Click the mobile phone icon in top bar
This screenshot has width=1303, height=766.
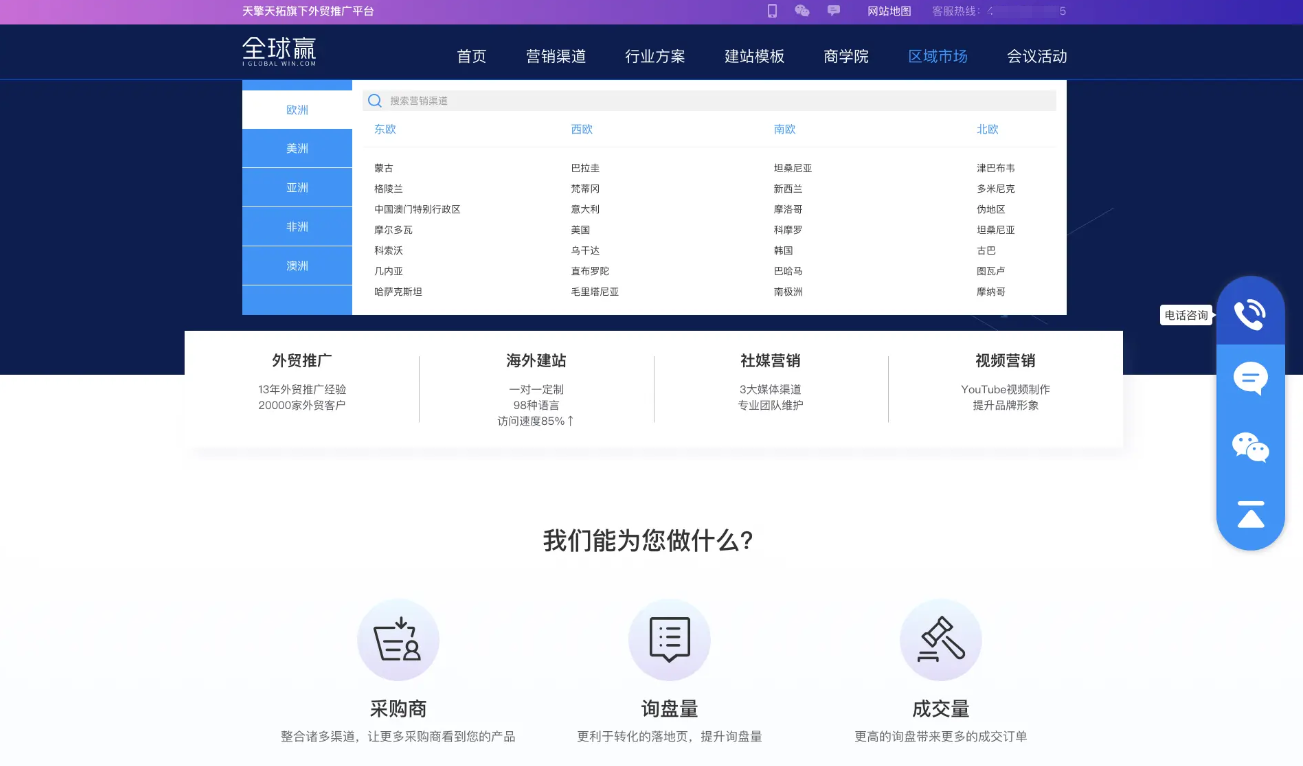772,11
